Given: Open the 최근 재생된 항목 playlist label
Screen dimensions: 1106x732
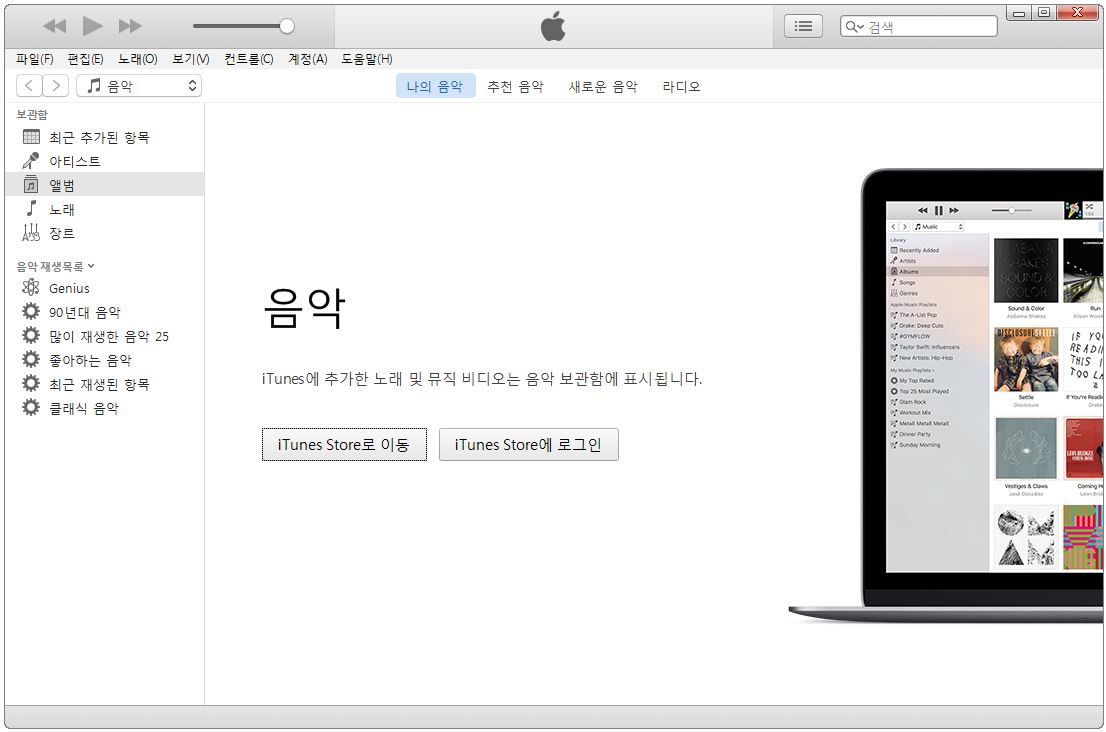Looking at the screenshot, I should tap(99, 384).
